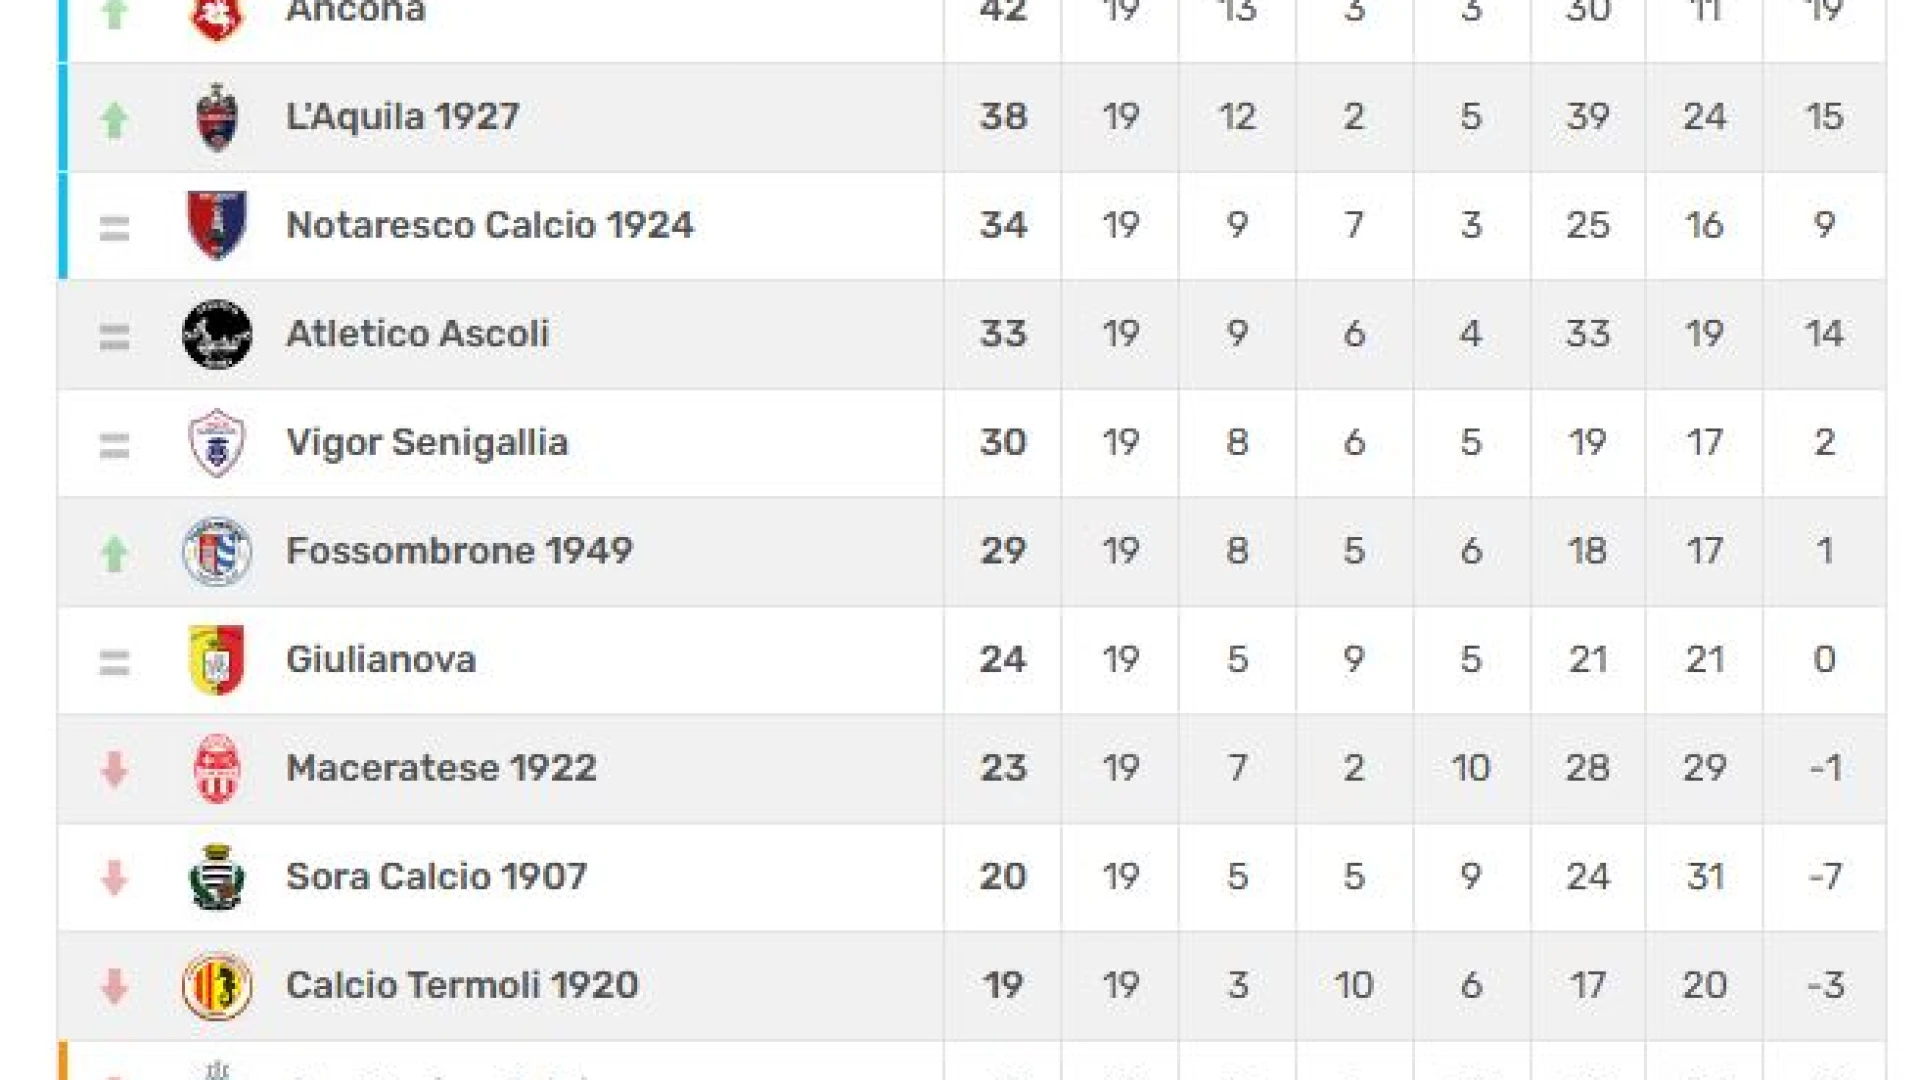Click the equals sign beside Giulianova
The height and width of the screenshot is (1080, 1920).
coord(115,662)
